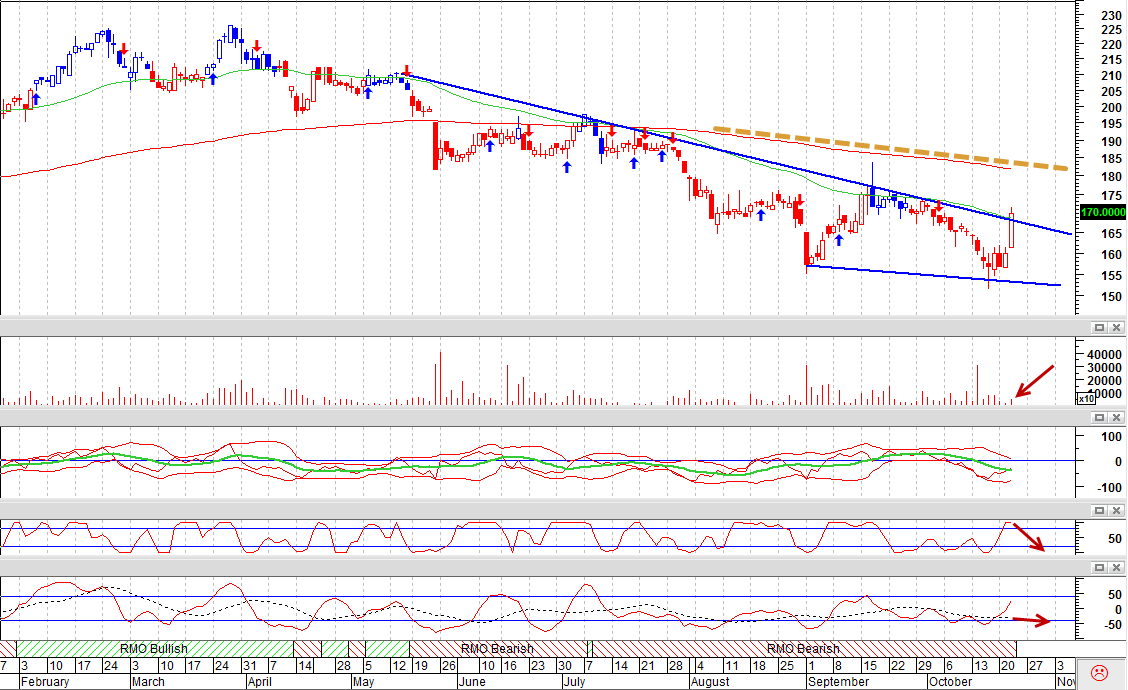Maximize the pane with a single 50 label
Viewport: 1128px width, 690px height.
click(1099, 510)
